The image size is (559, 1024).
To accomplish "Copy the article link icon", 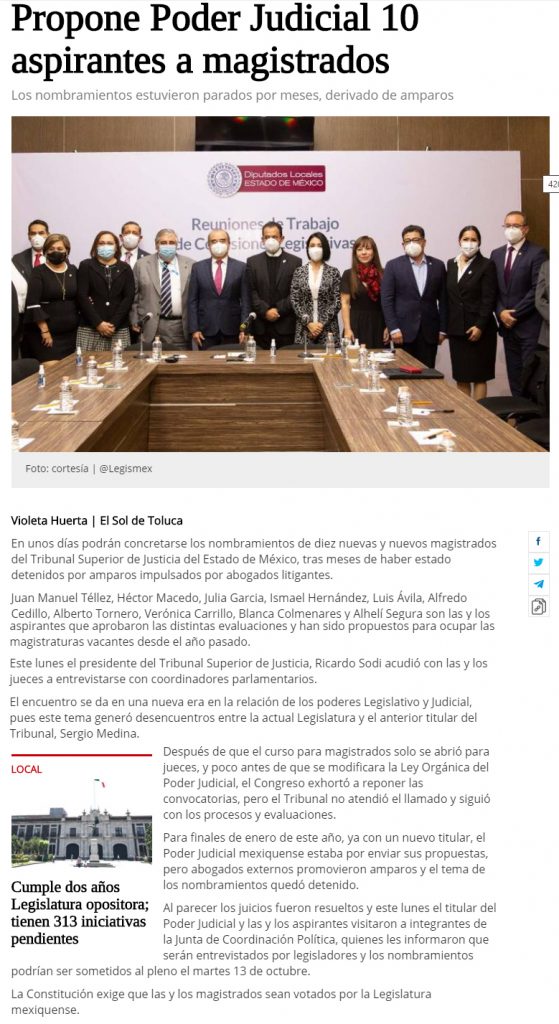I will tap(538, 607).
